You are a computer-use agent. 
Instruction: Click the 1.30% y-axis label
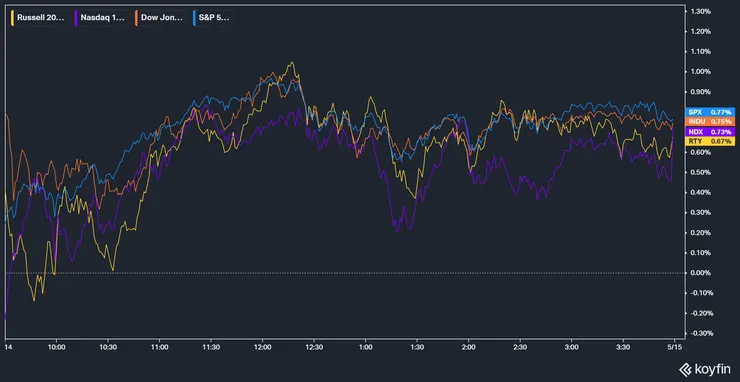click(x=701, y=11)
